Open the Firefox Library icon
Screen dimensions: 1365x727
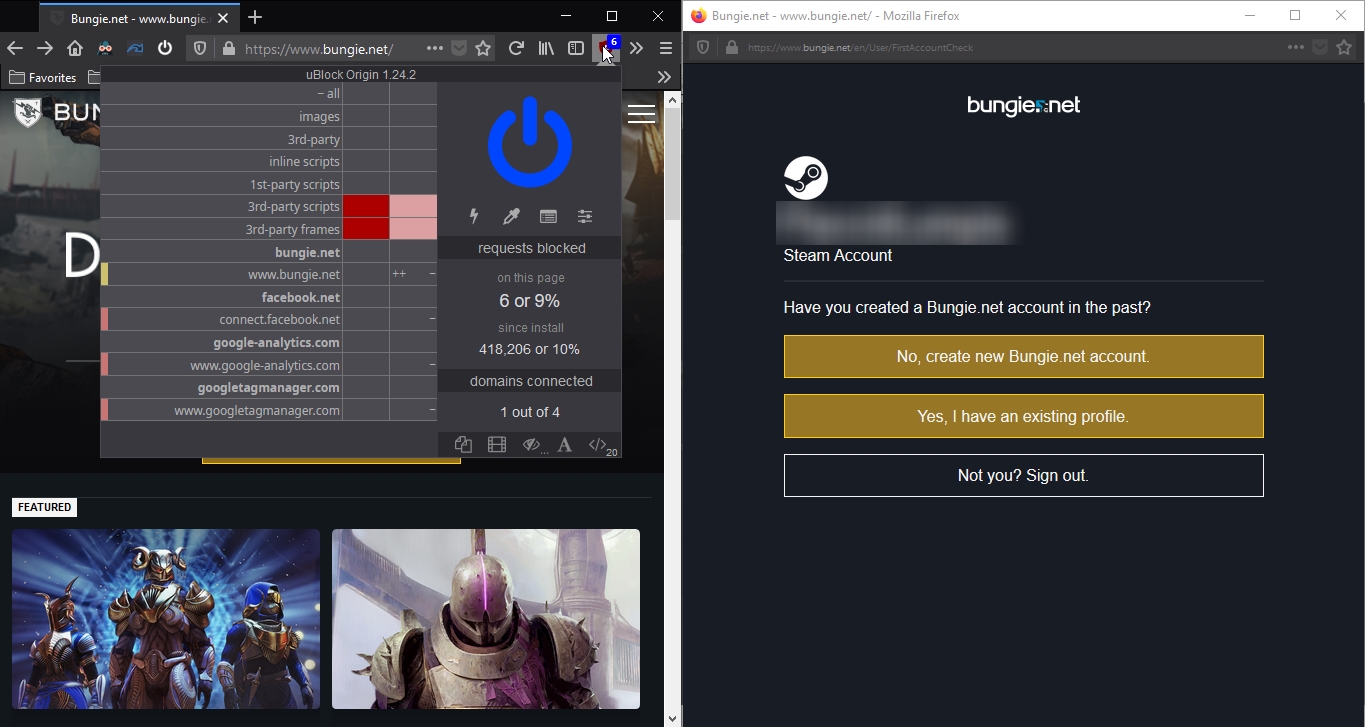coord(546,48)
